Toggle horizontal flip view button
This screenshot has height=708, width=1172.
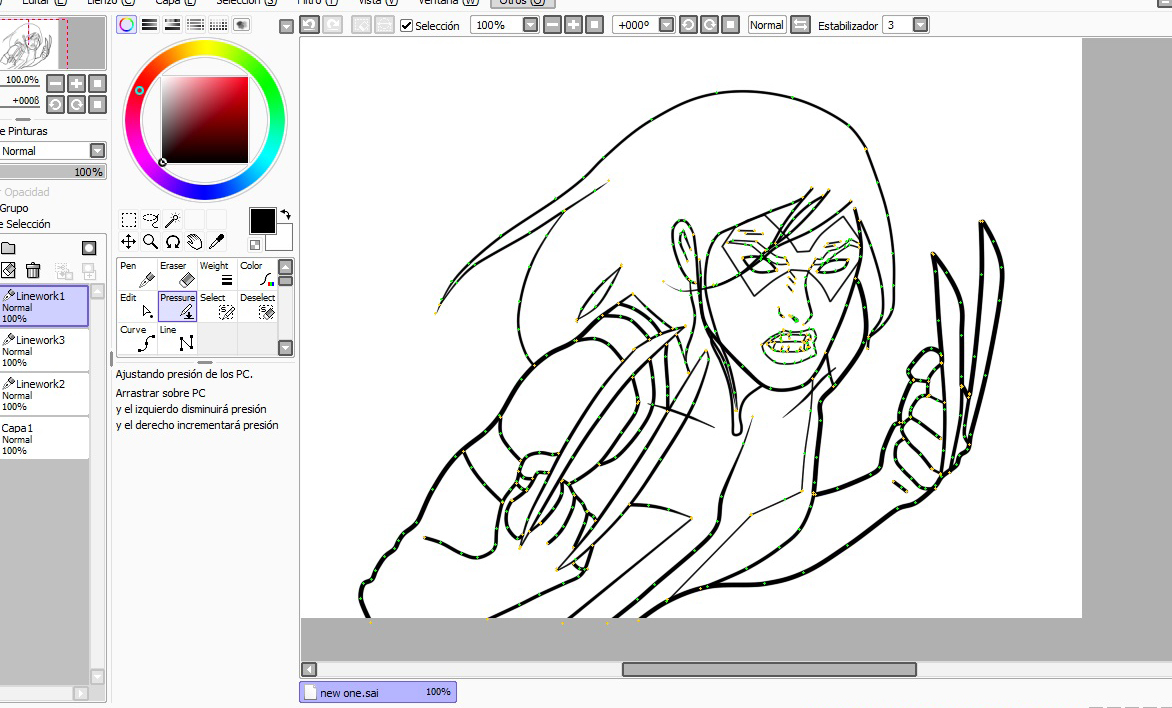[800, 25]
